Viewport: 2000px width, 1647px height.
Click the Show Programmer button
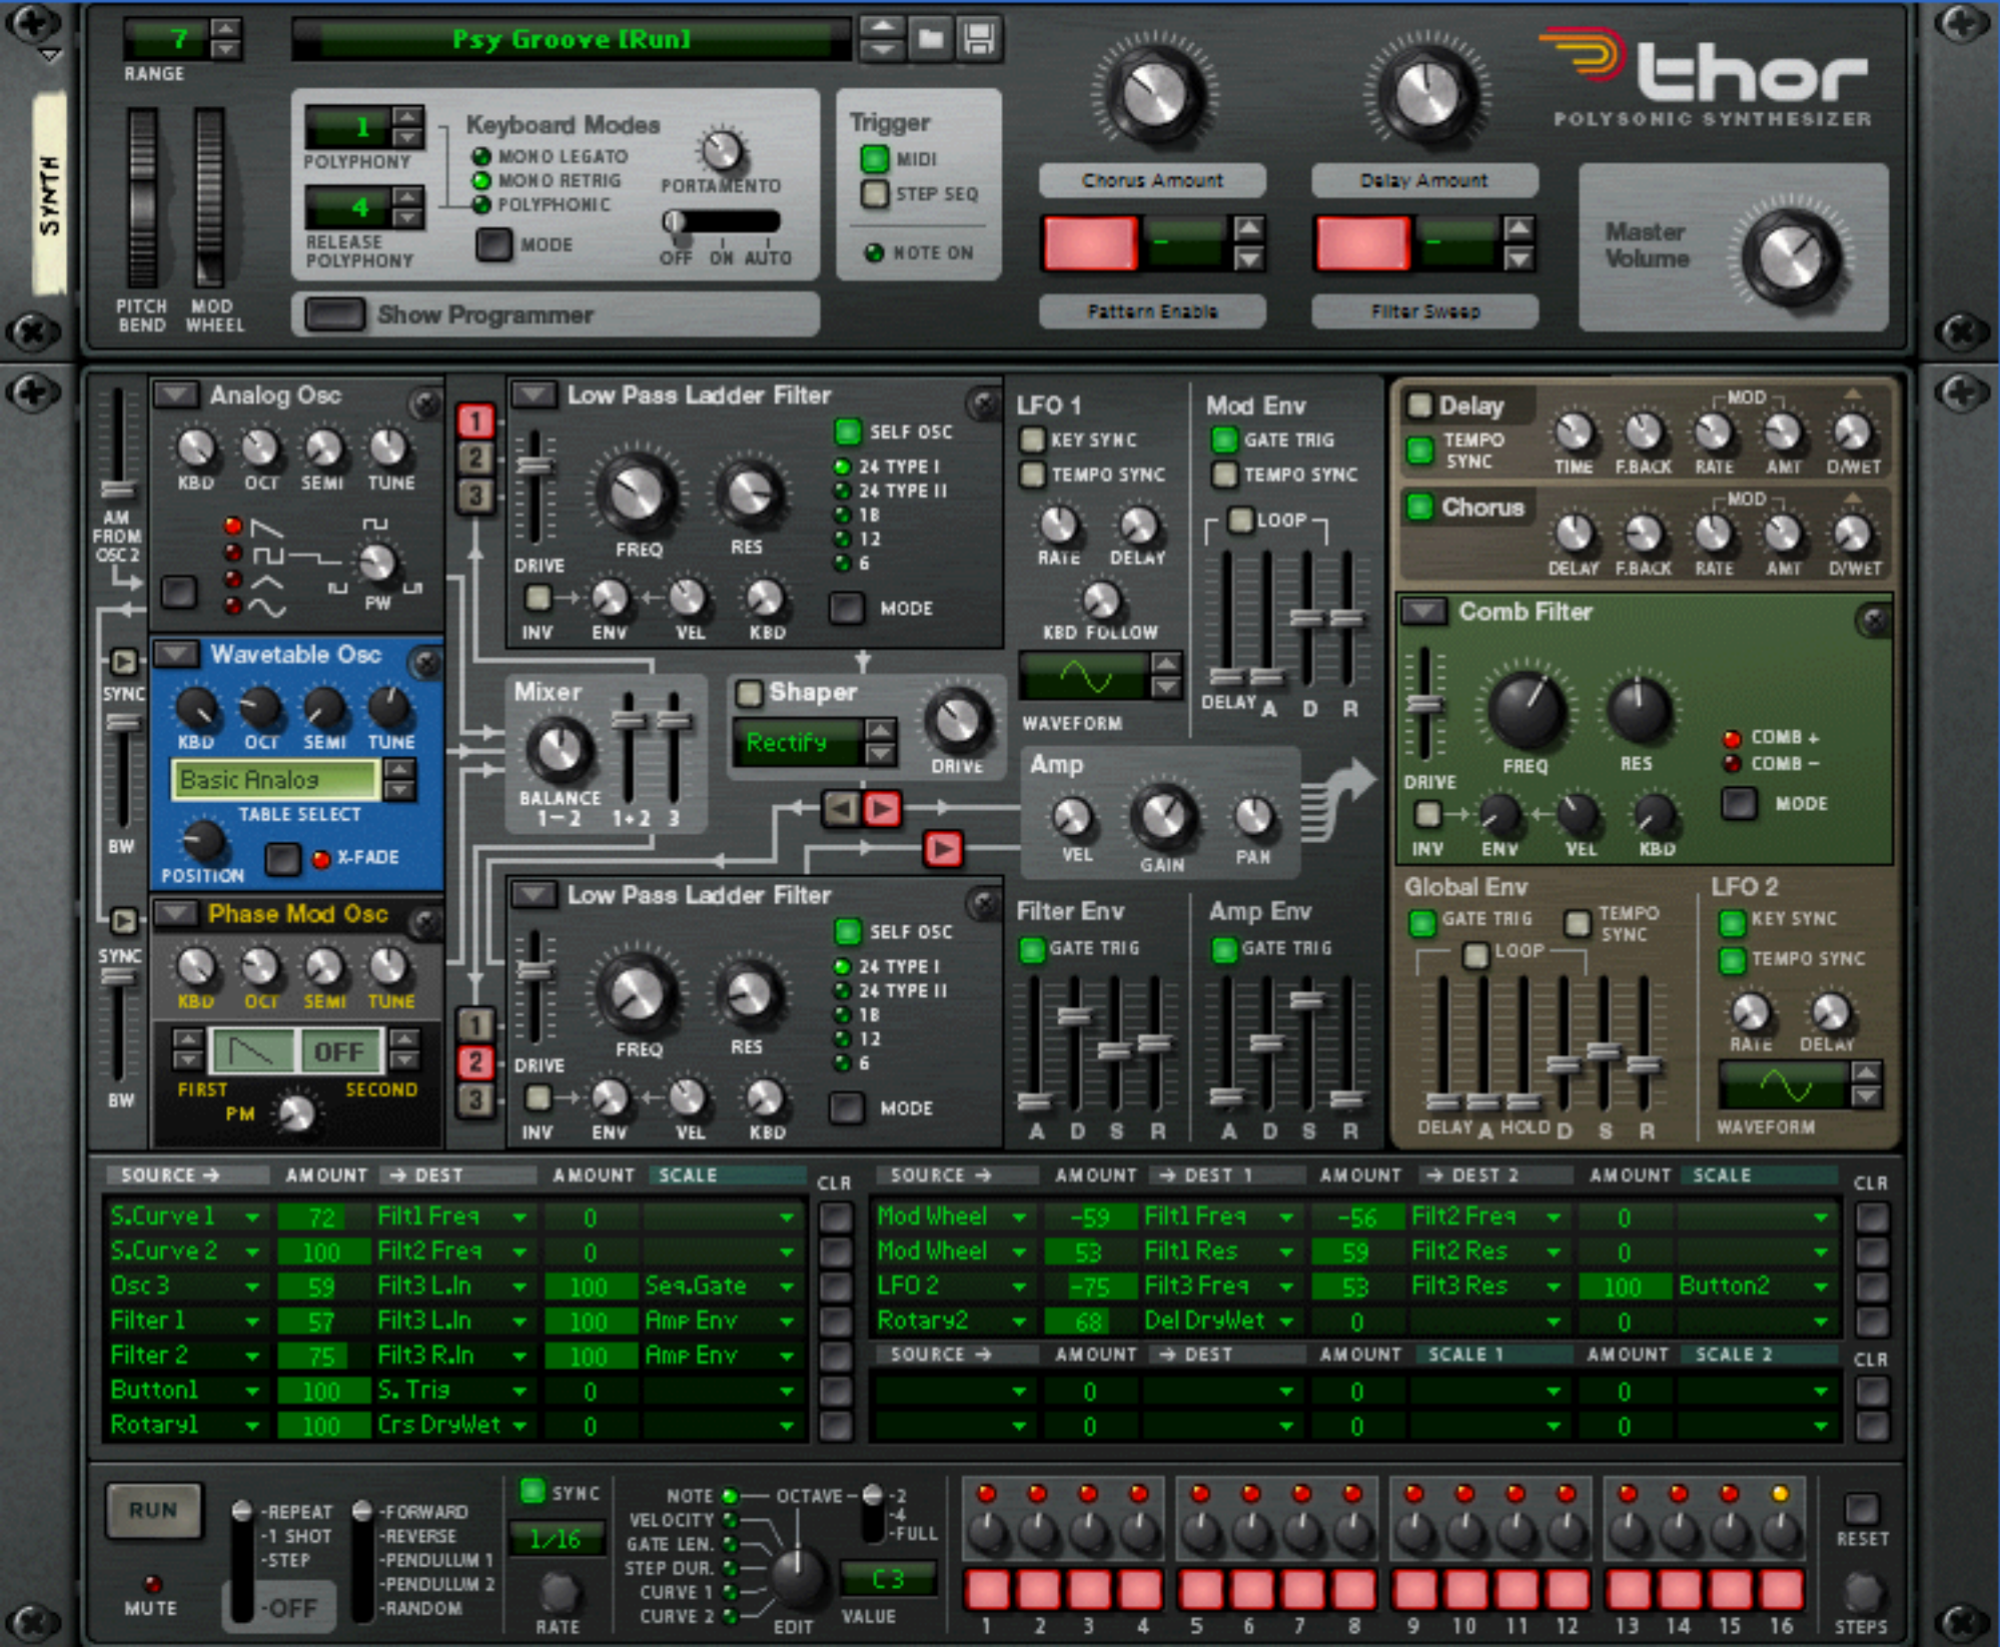(335, 314)
